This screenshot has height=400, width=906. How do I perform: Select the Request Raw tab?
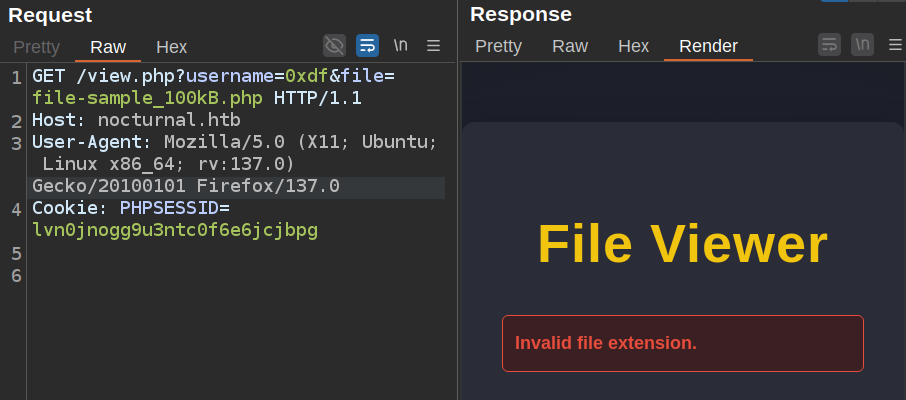(108, 47)
